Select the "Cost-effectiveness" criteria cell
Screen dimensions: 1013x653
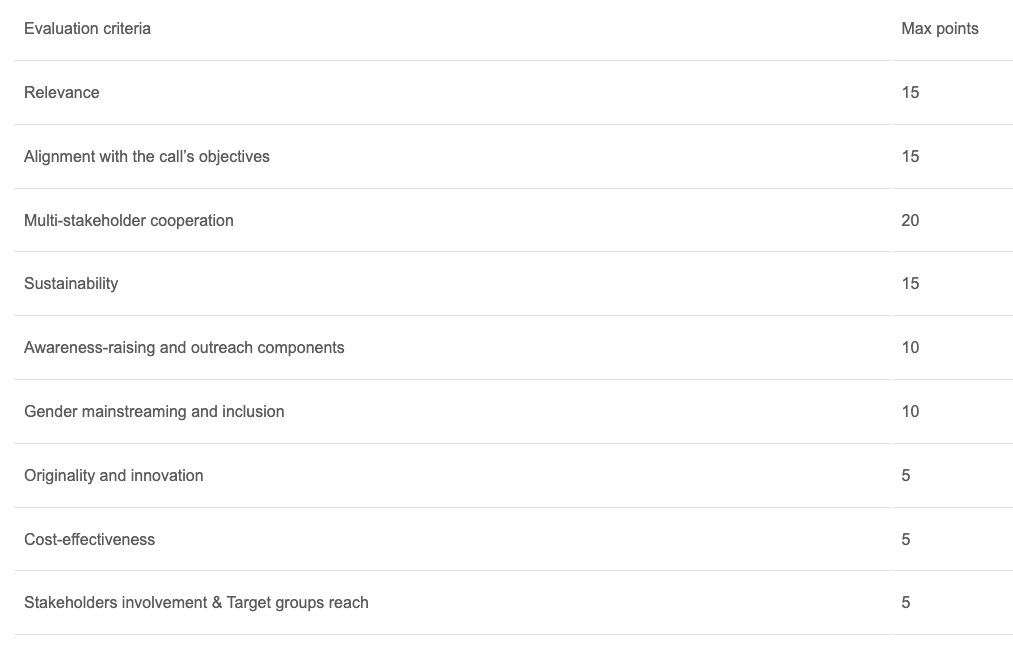90,540
